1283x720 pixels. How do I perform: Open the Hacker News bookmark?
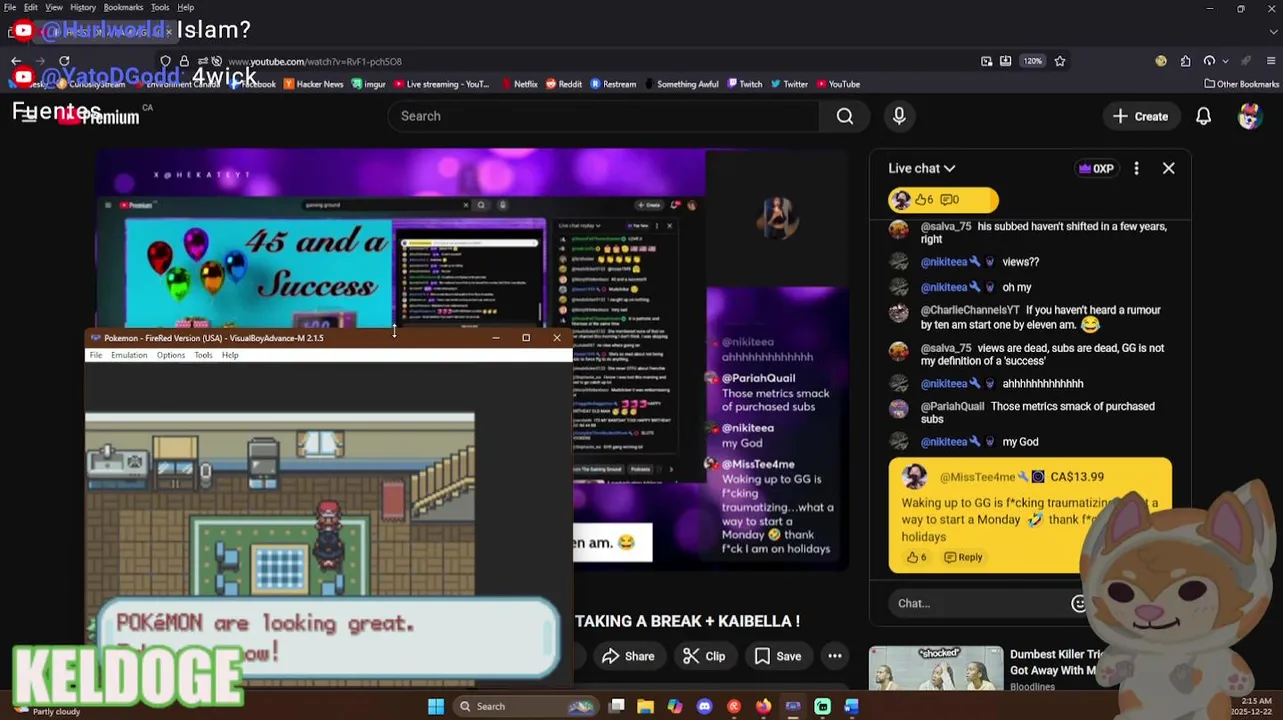point(313,84)
